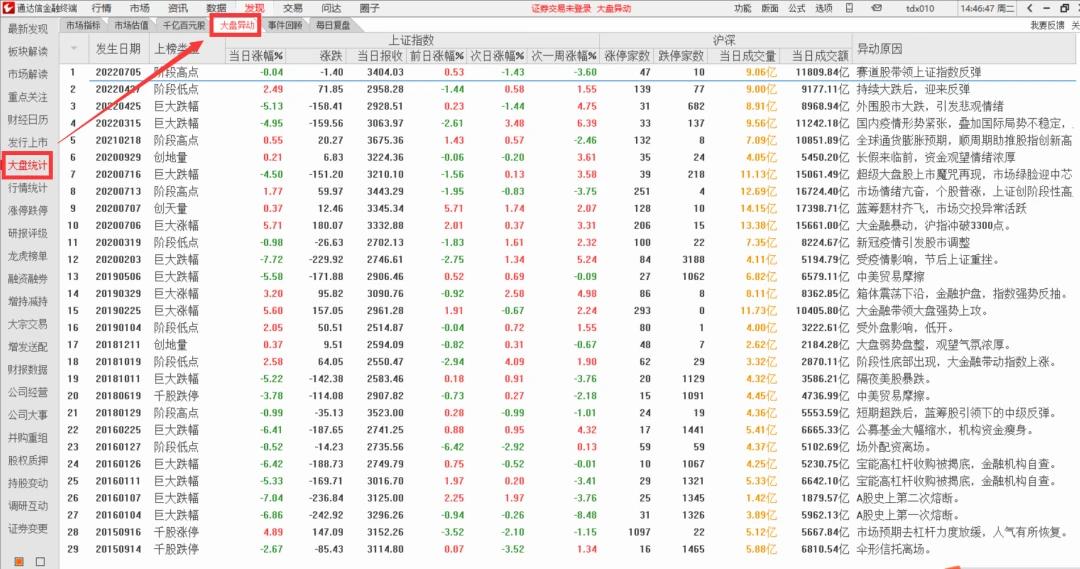Viewport: 1080px width, 569px height.
Task: Select 持股变动 in the sidebar
Action: pos(28,484)
